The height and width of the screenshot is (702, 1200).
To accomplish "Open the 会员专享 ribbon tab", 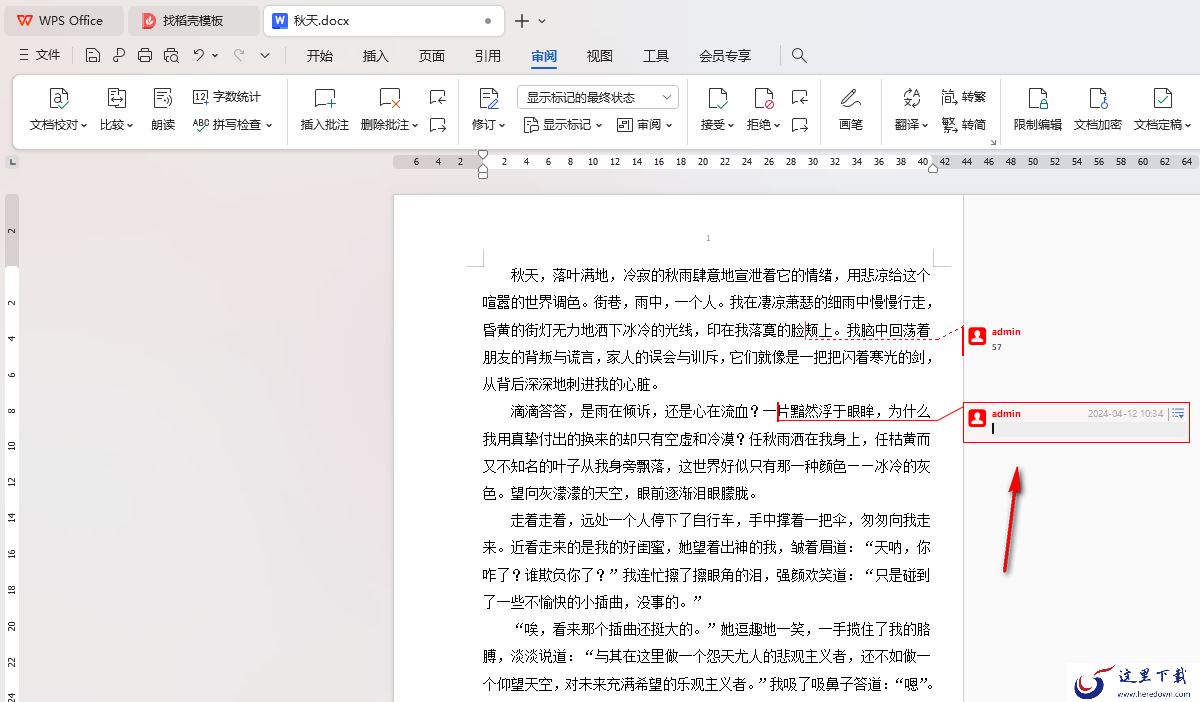I will coord(725,56).
